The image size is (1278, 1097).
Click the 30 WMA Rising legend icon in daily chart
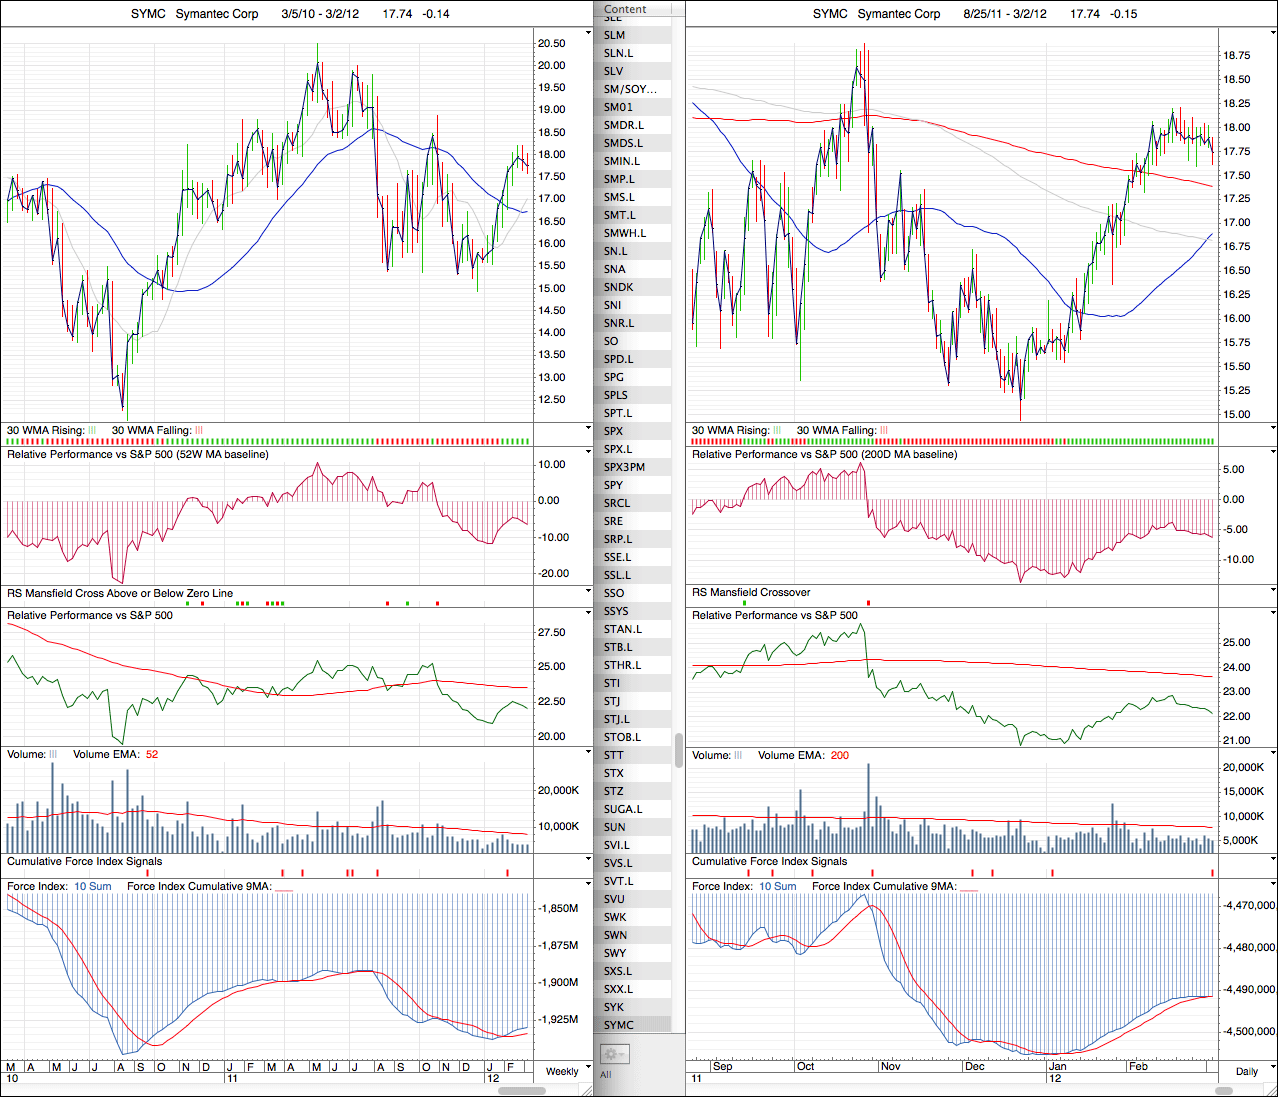coord(777,430)
